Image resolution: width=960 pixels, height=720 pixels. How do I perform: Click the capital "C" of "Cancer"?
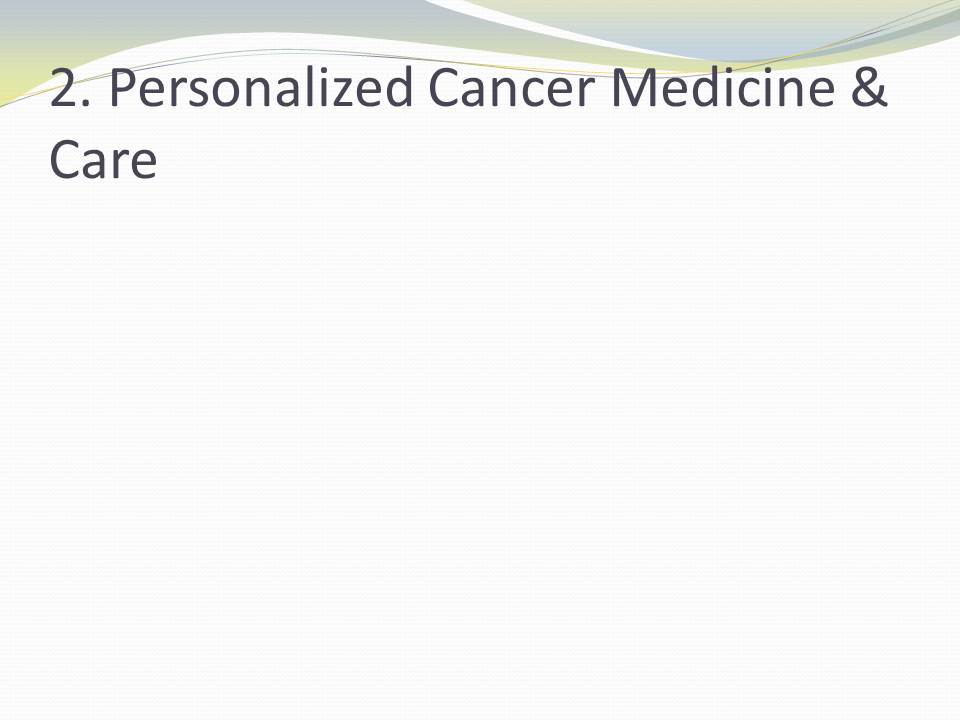pos(448,90)
